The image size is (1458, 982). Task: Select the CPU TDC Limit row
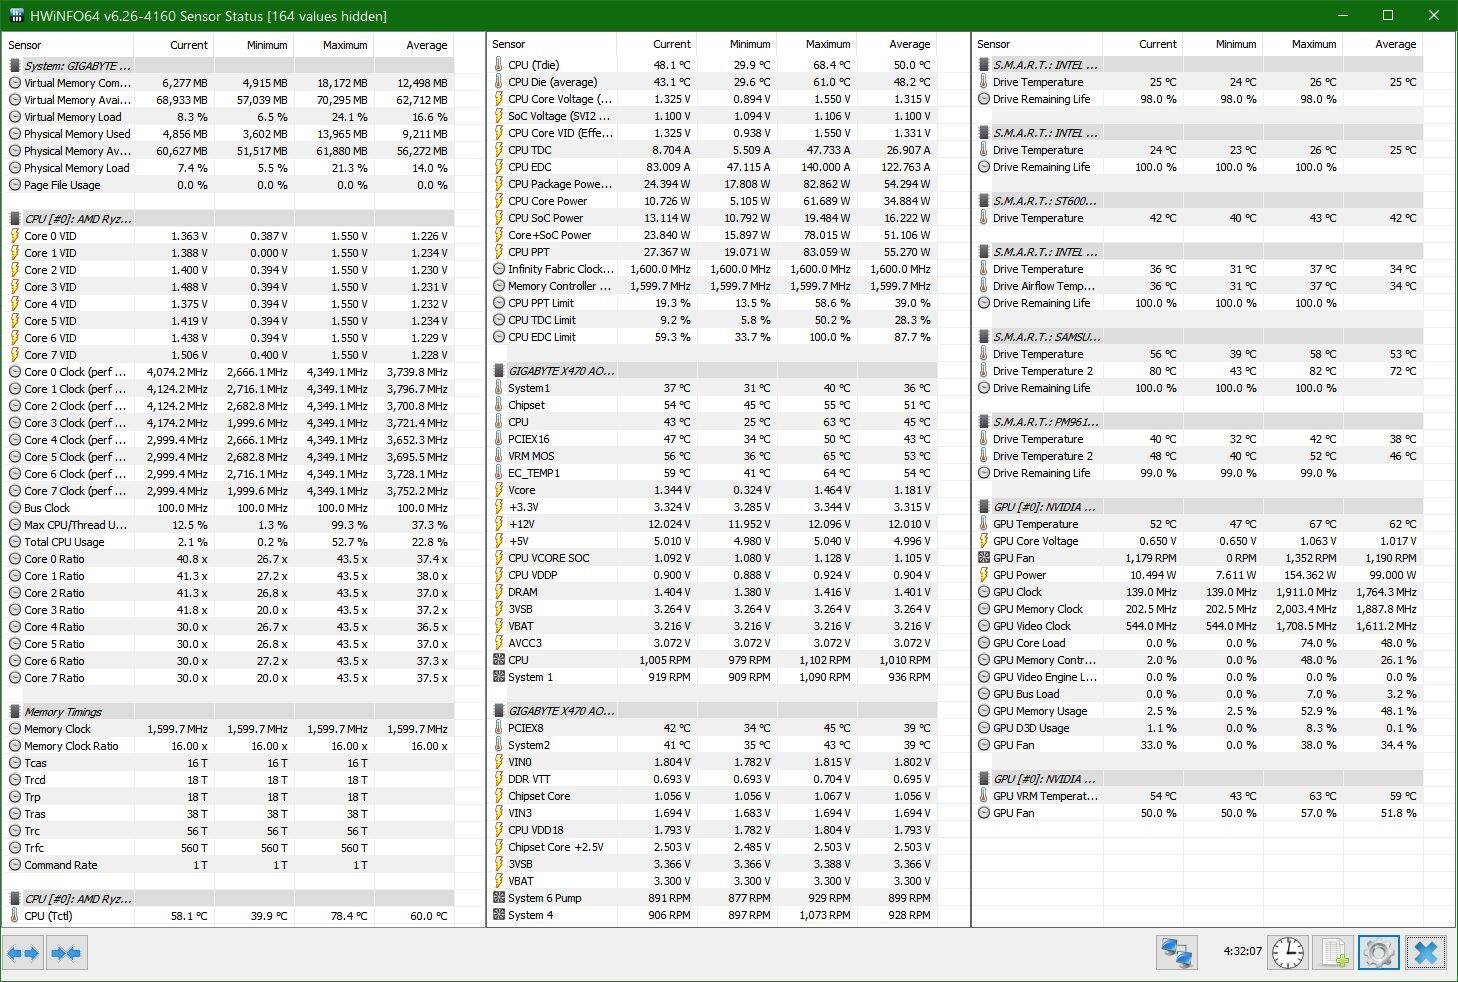(713, 320)
